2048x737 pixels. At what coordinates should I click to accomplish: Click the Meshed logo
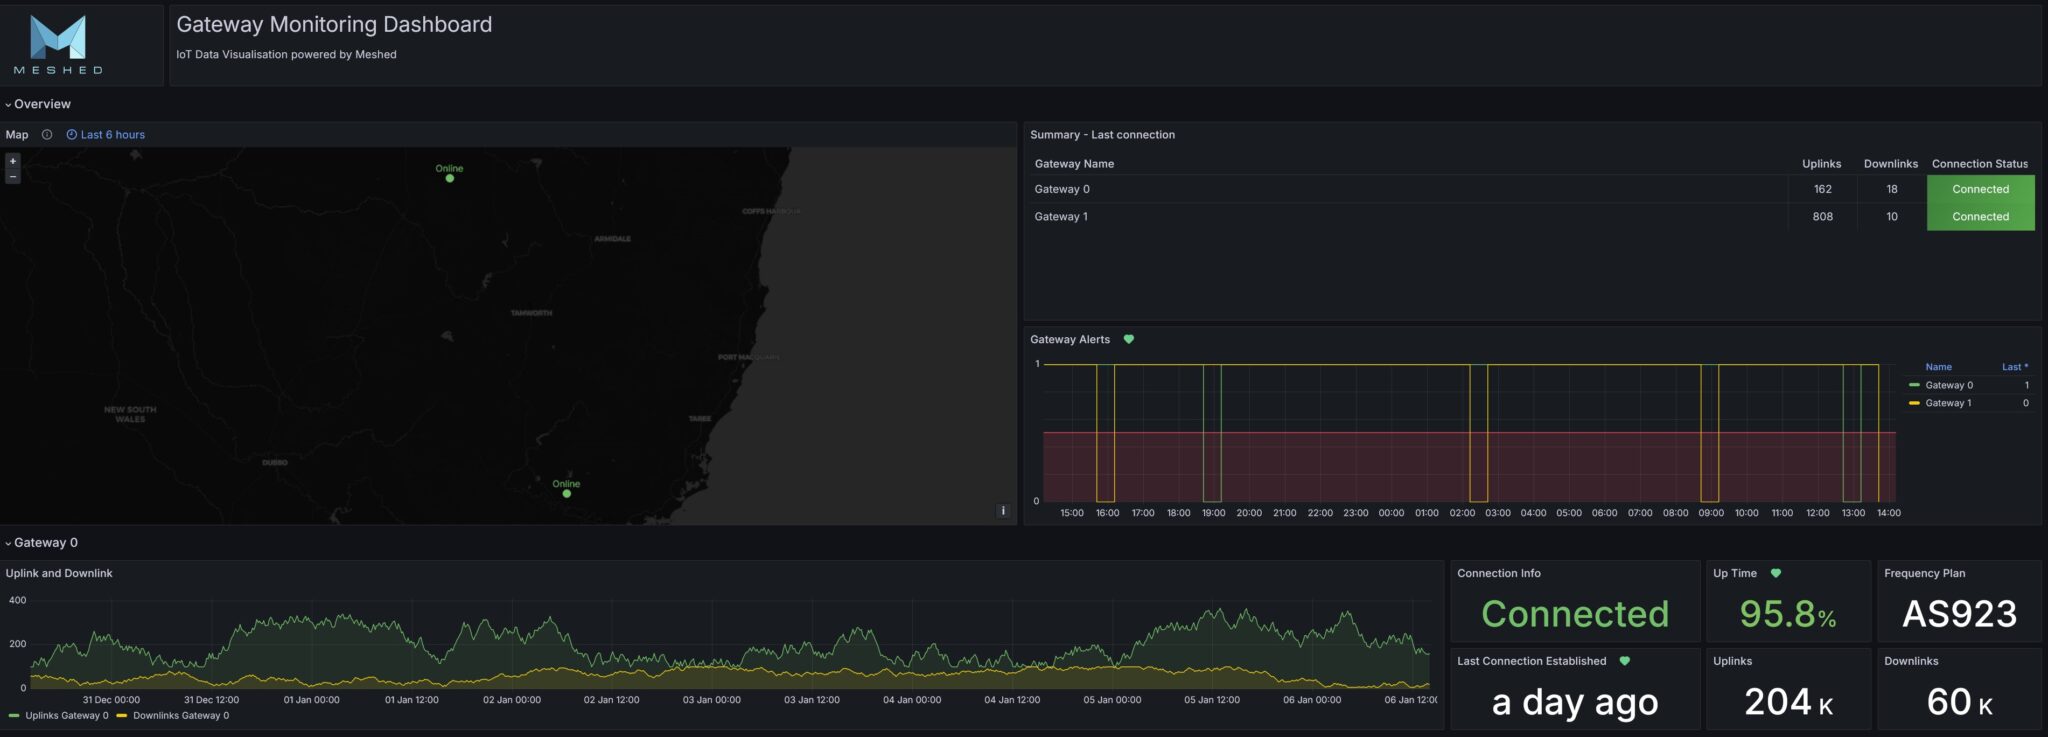click(x=58, y=45)
